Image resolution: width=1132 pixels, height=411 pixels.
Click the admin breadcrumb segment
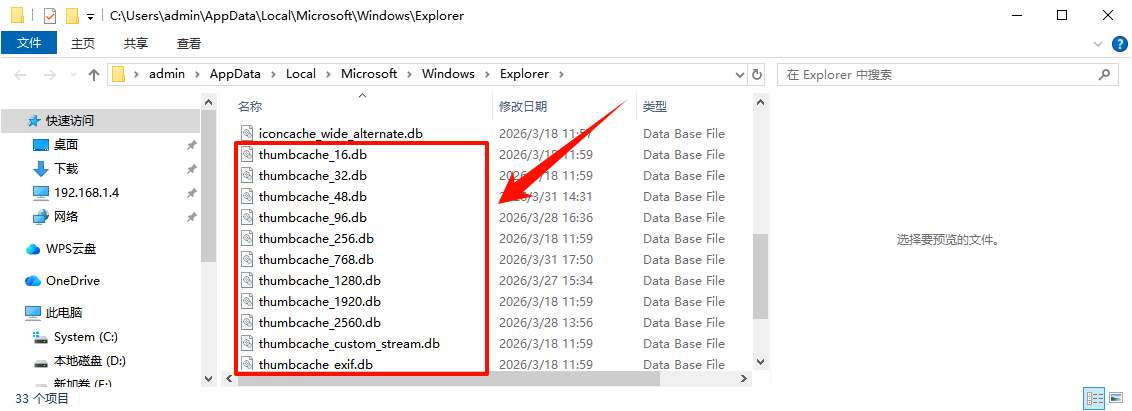[x=167, y=74]
